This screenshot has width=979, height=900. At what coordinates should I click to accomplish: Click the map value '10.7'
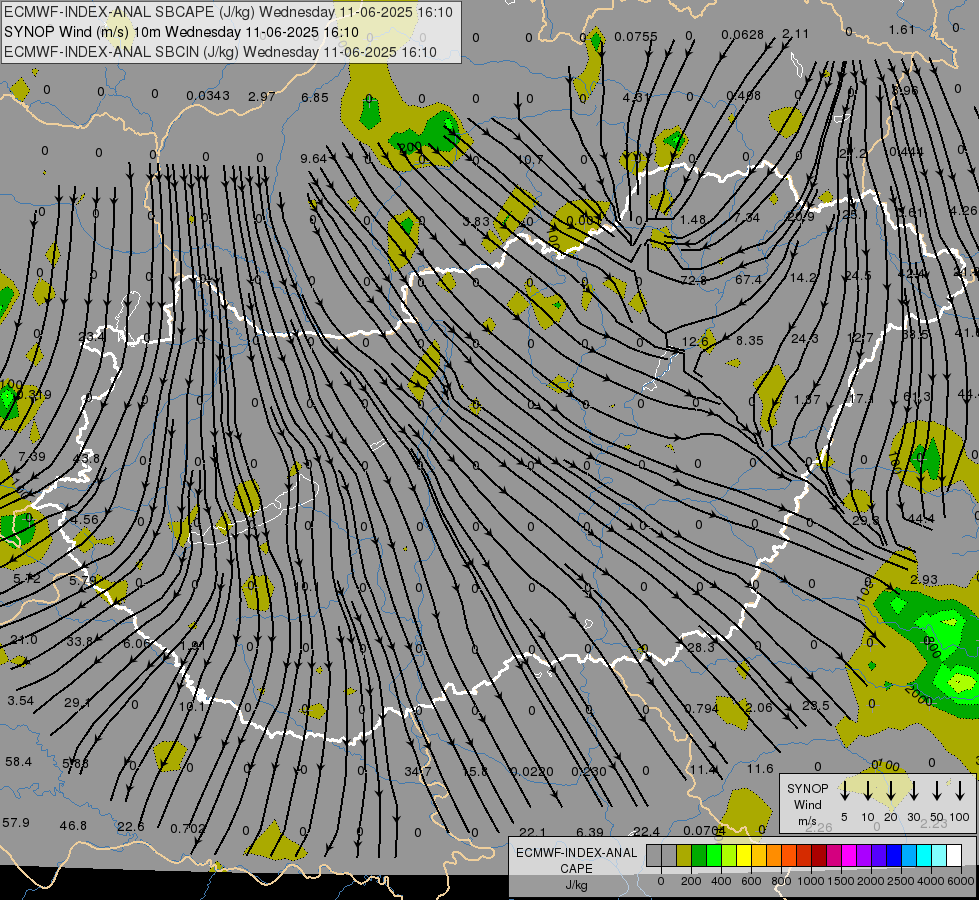click(x=529, y=160)
